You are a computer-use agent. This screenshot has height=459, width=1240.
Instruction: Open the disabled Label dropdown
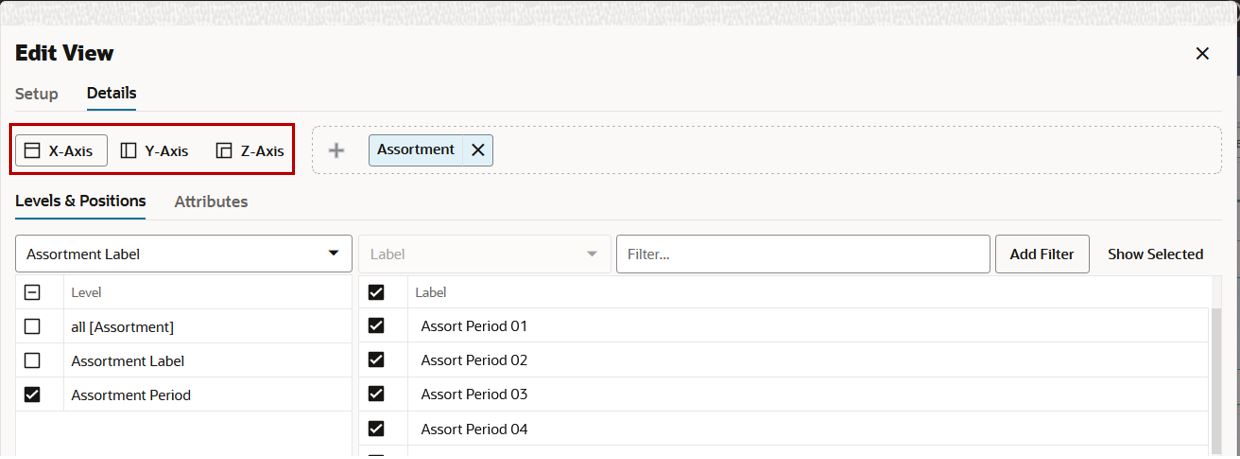point(485,254)
